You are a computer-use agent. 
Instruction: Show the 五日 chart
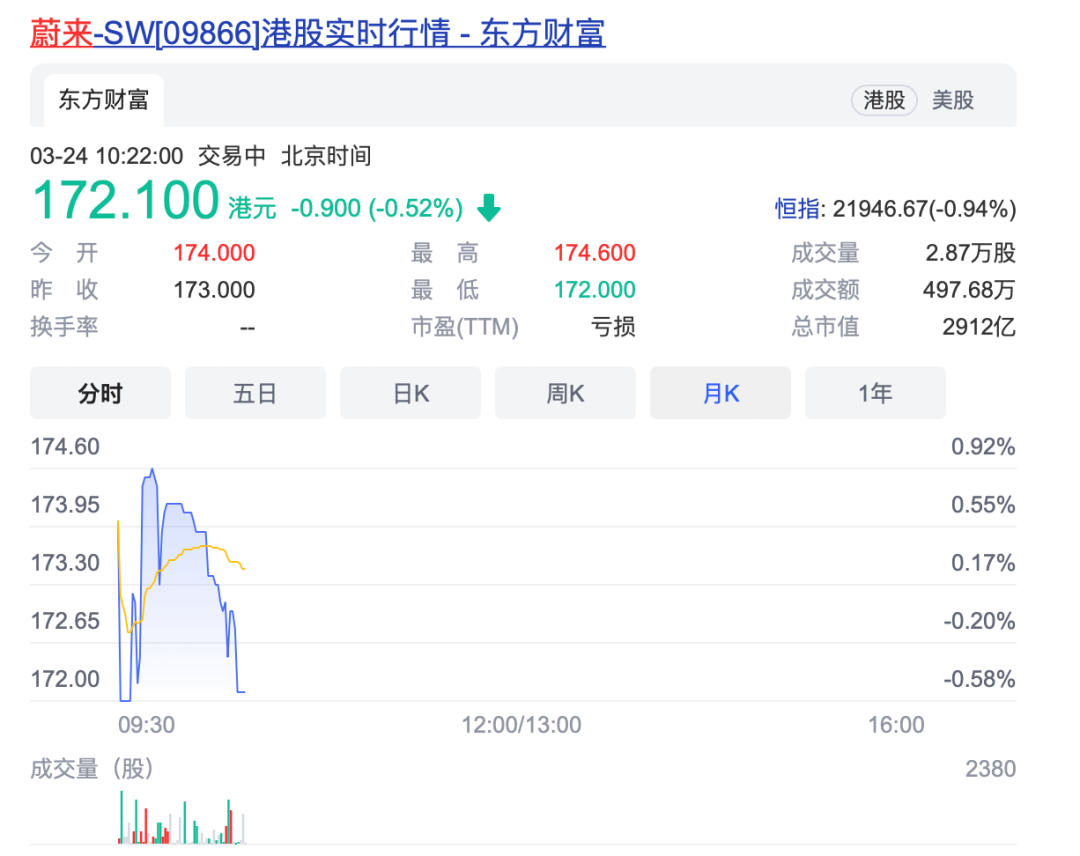tap(255, 393)
